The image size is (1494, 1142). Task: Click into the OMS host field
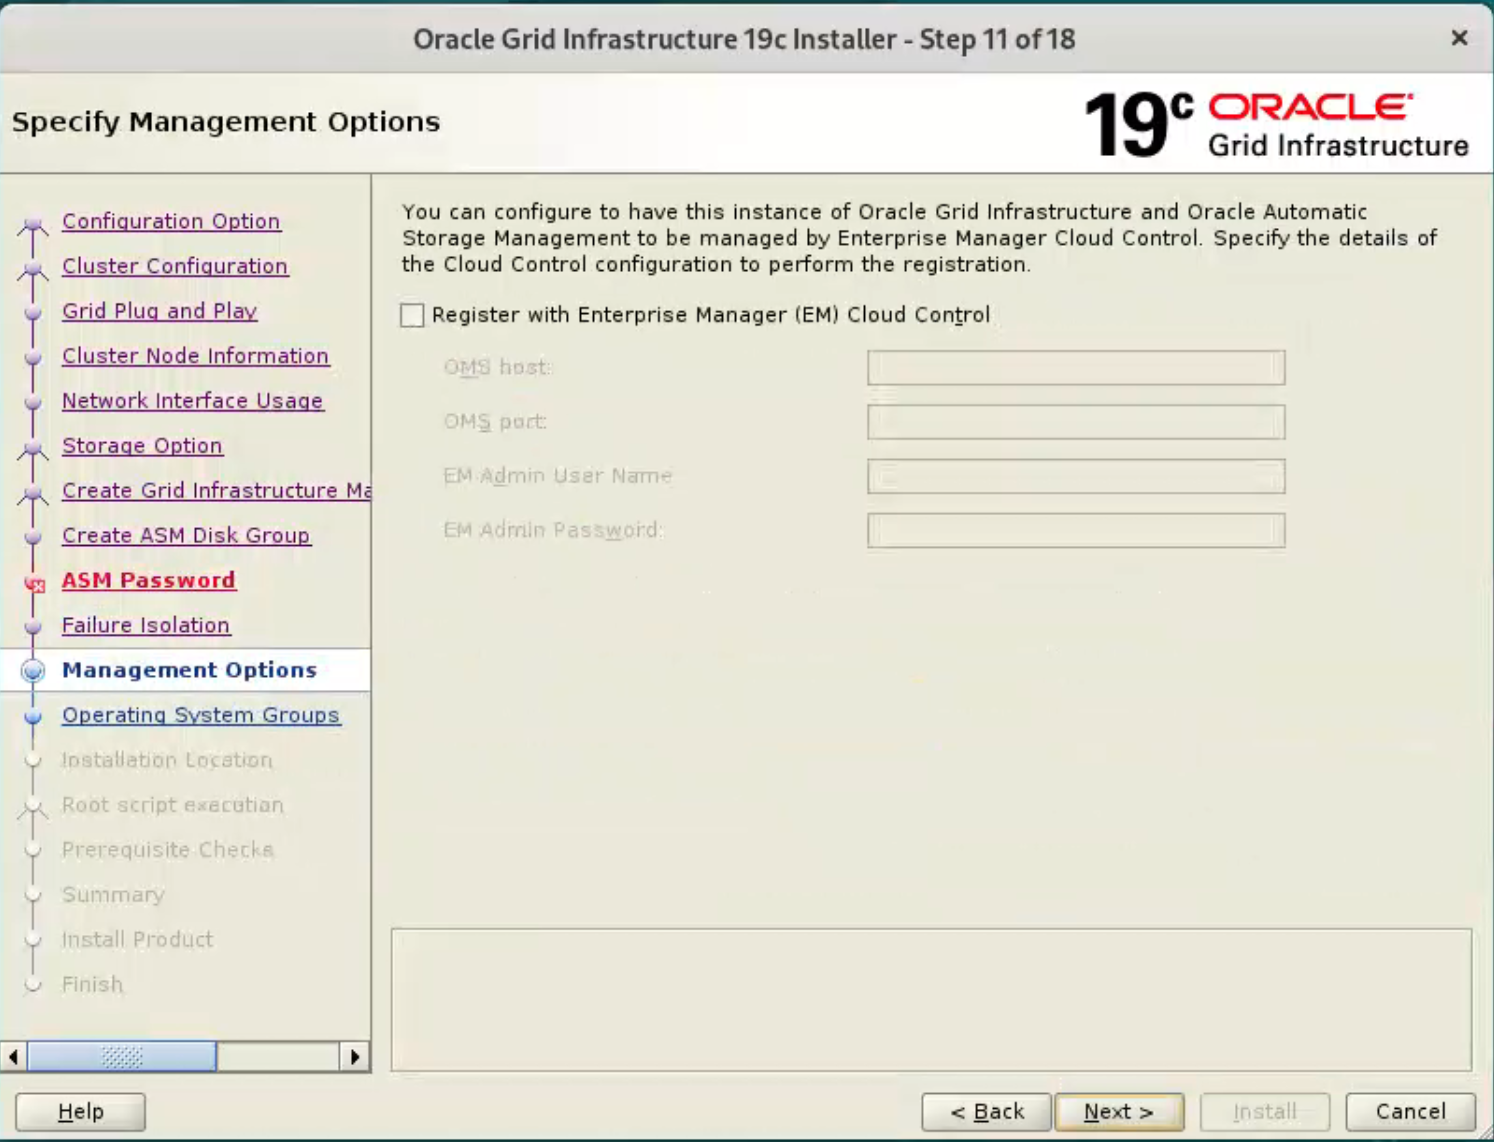point(1076,368)
